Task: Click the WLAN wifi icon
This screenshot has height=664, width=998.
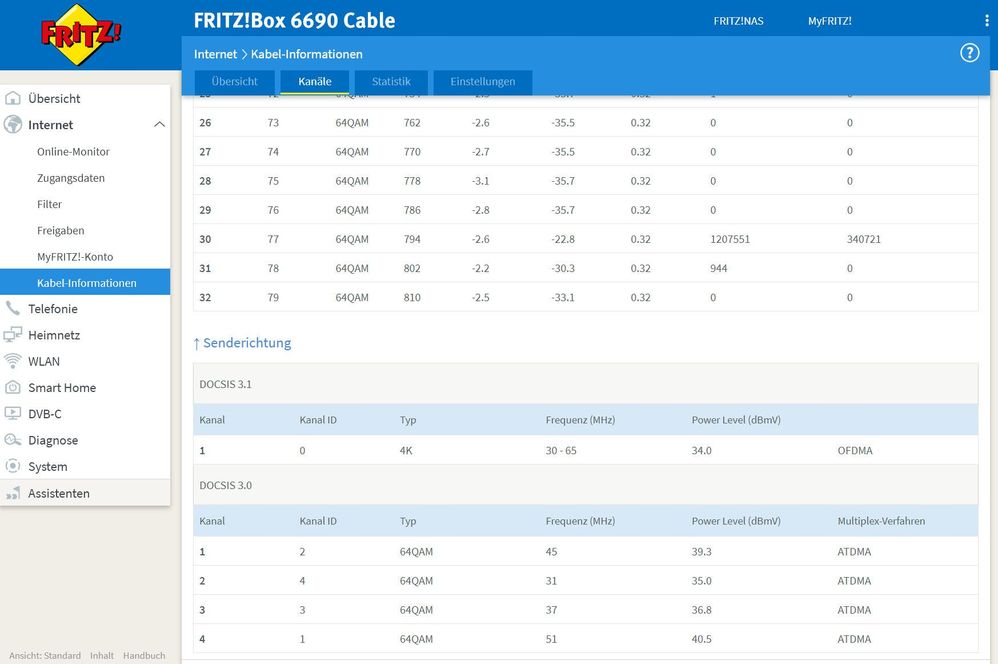Action: tap(13, 361)
